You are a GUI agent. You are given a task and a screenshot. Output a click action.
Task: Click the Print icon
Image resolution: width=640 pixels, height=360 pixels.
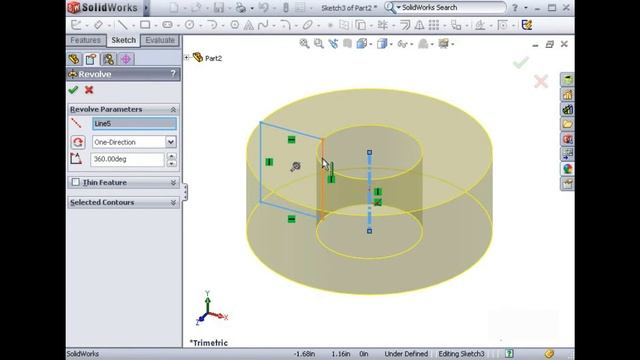[x=241, y=7]
